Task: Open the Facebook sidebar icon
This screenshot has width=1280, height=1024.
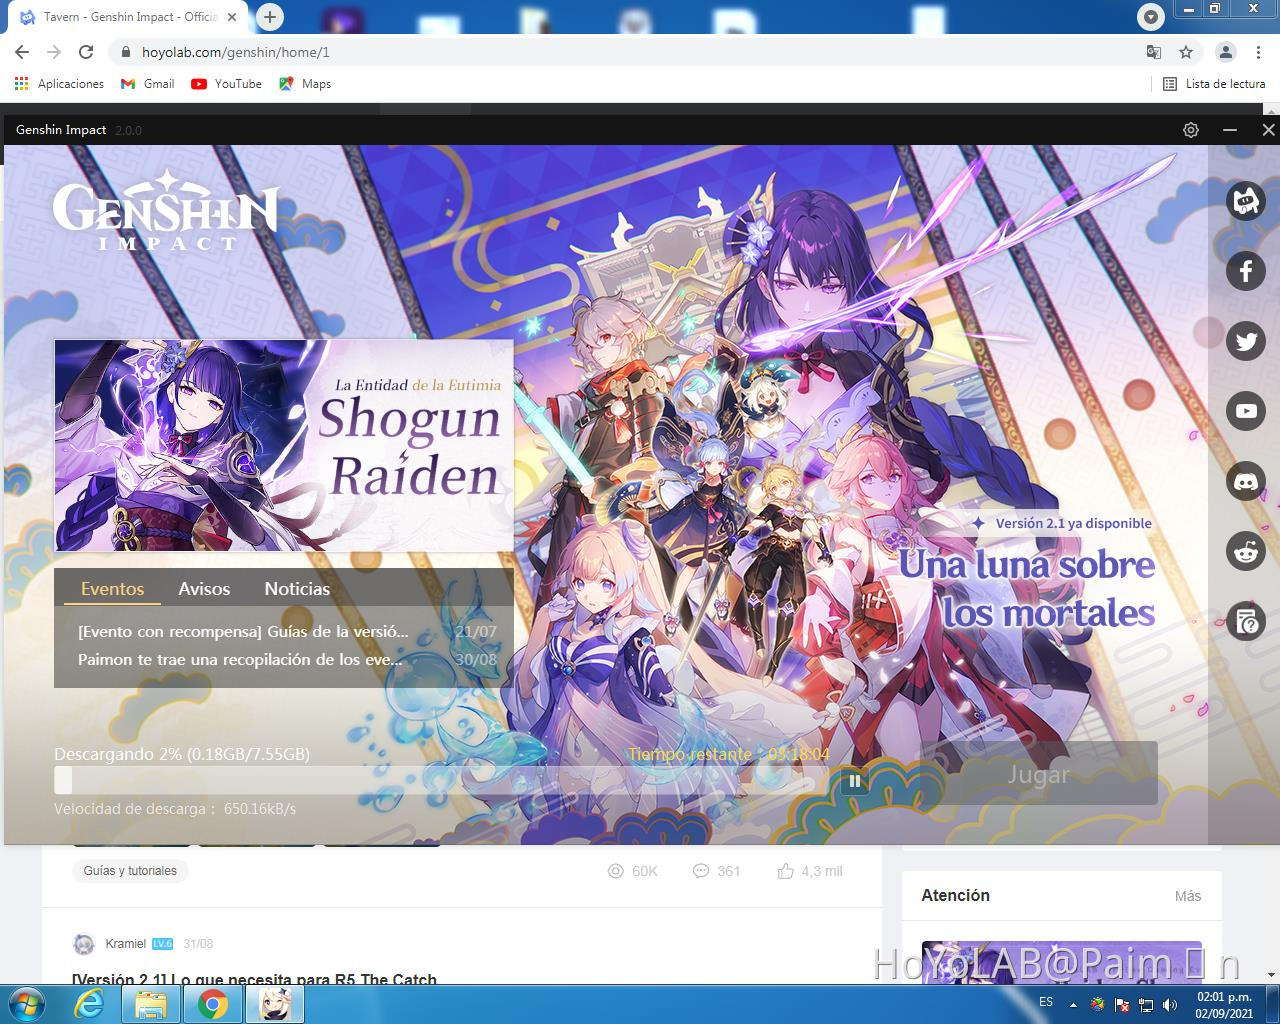Action: click(x=1246, y=271)
